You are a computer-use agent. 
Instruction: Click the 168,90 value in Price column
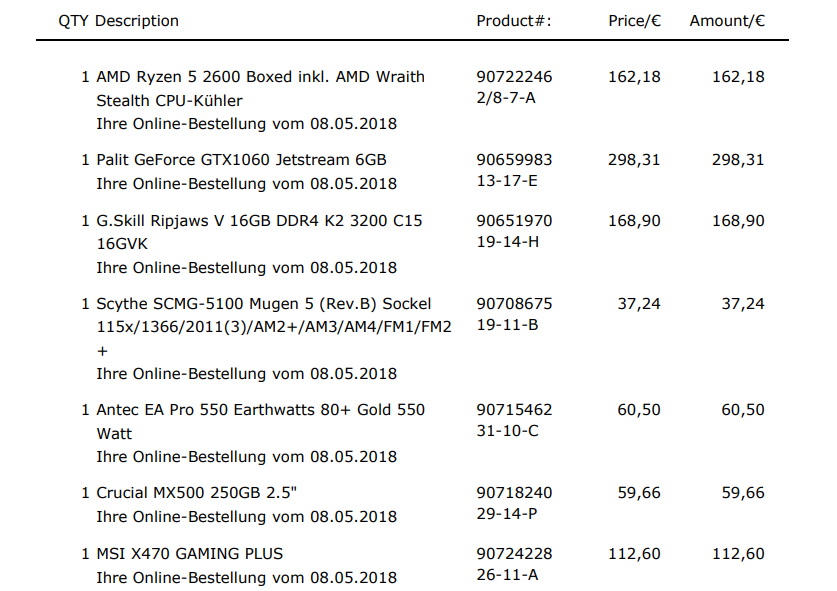[x=634, y=221]
